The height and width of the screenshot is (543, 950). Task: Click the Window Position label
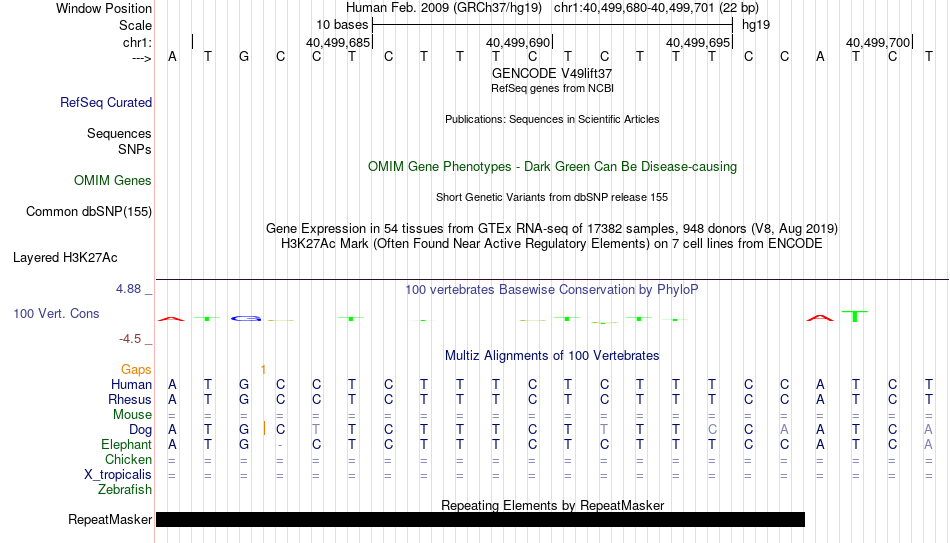104,8
